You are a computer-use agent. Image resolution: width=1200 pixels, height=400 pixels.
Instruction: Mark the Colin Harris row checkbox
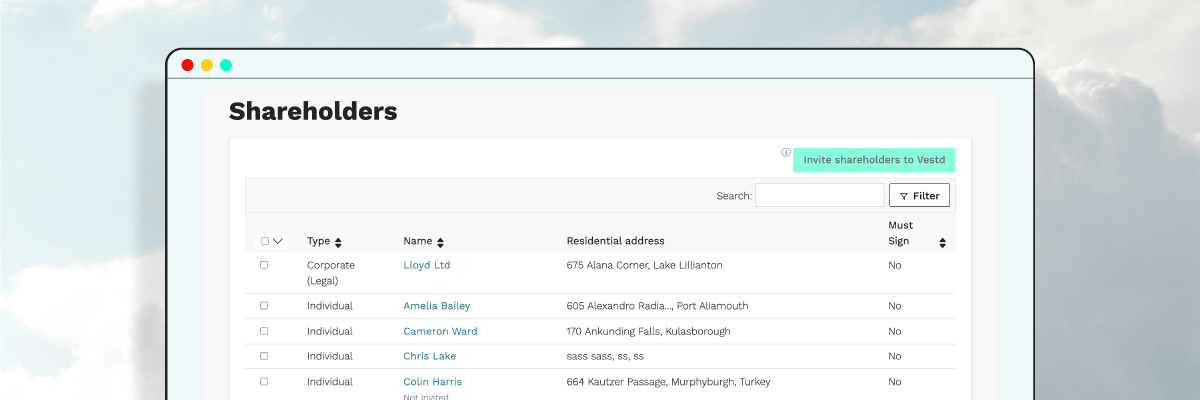(264, 381)
